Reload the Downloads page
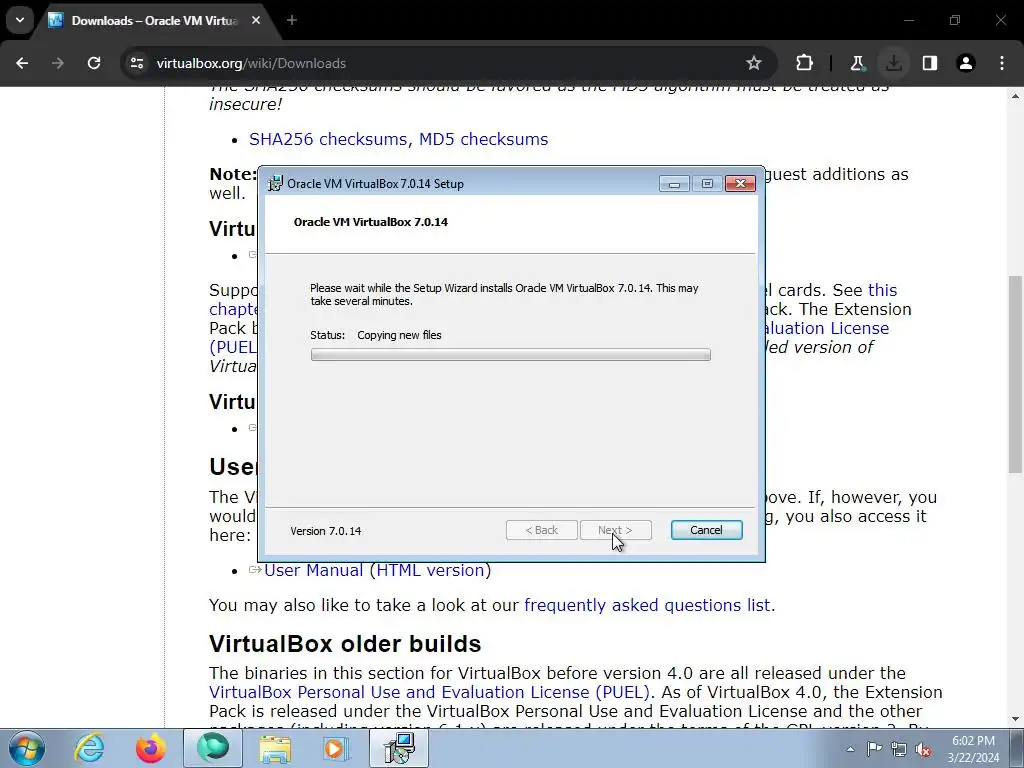The image size is (1024, 768). pyautogui.click(x=94, y=63)
